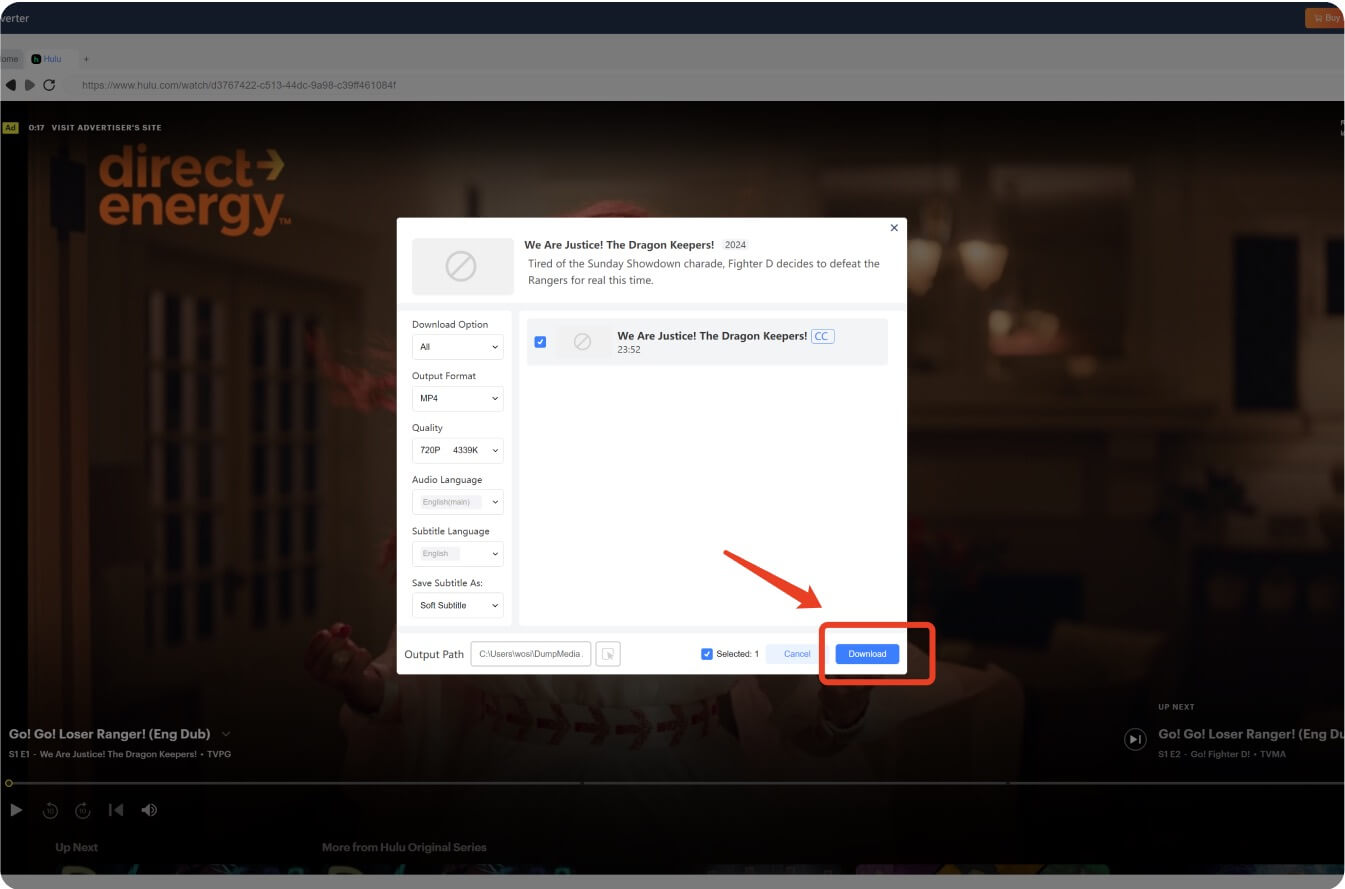Close the download dialog with the X

[x=894, y=228]
